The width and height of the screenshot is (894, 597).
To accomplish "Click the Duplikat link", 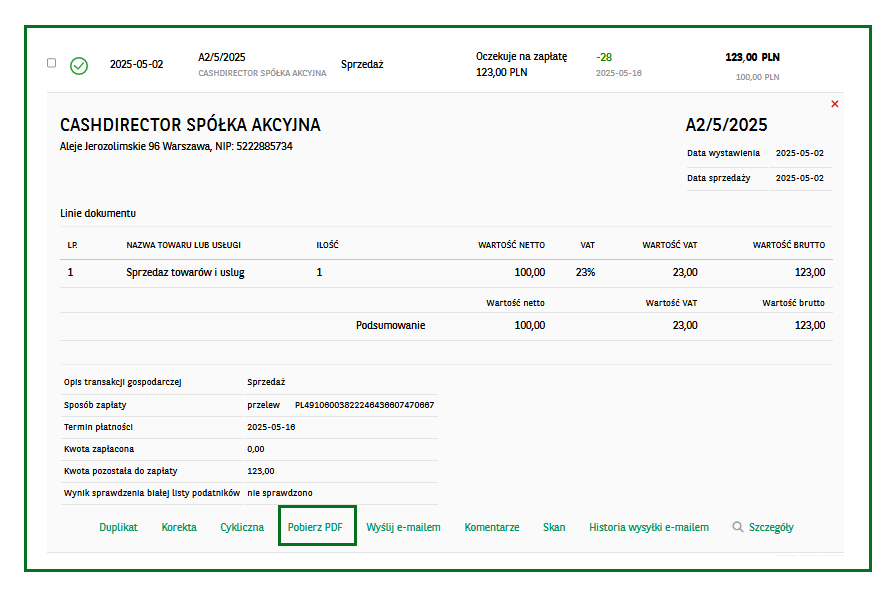I will (x=118, y=527).
